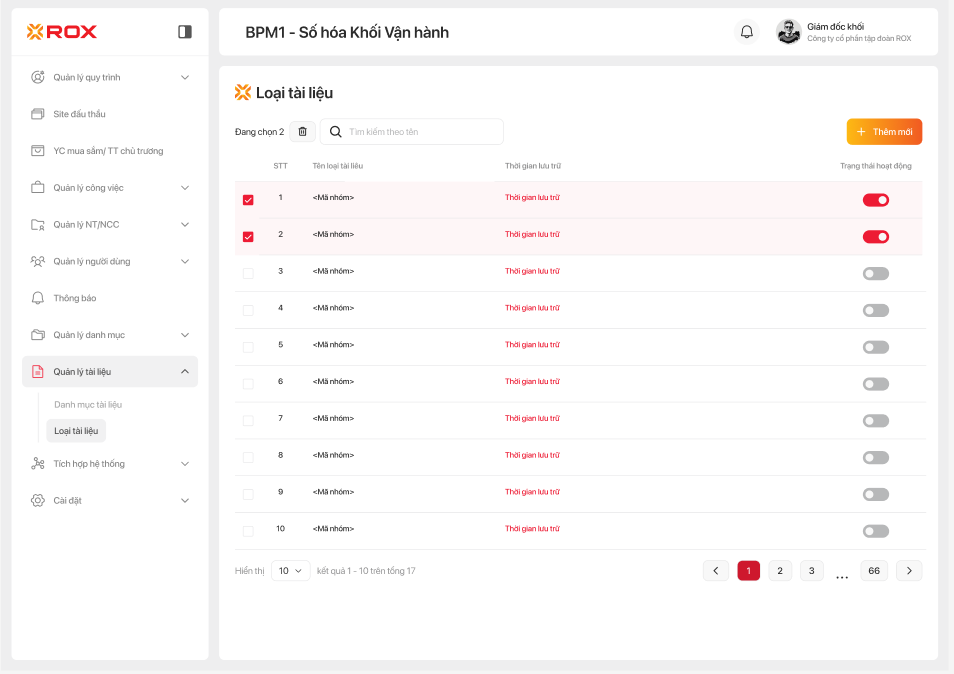
Task: Open Site đấu thầu from sidebar
Action: pos(79,114)
